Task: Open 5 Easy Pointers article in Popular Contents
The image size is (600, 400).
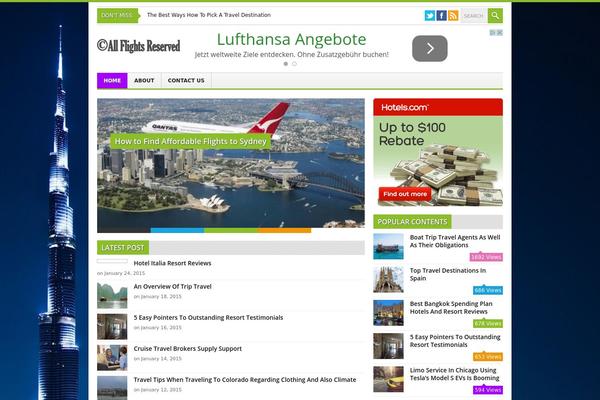Action: (455, 341)
